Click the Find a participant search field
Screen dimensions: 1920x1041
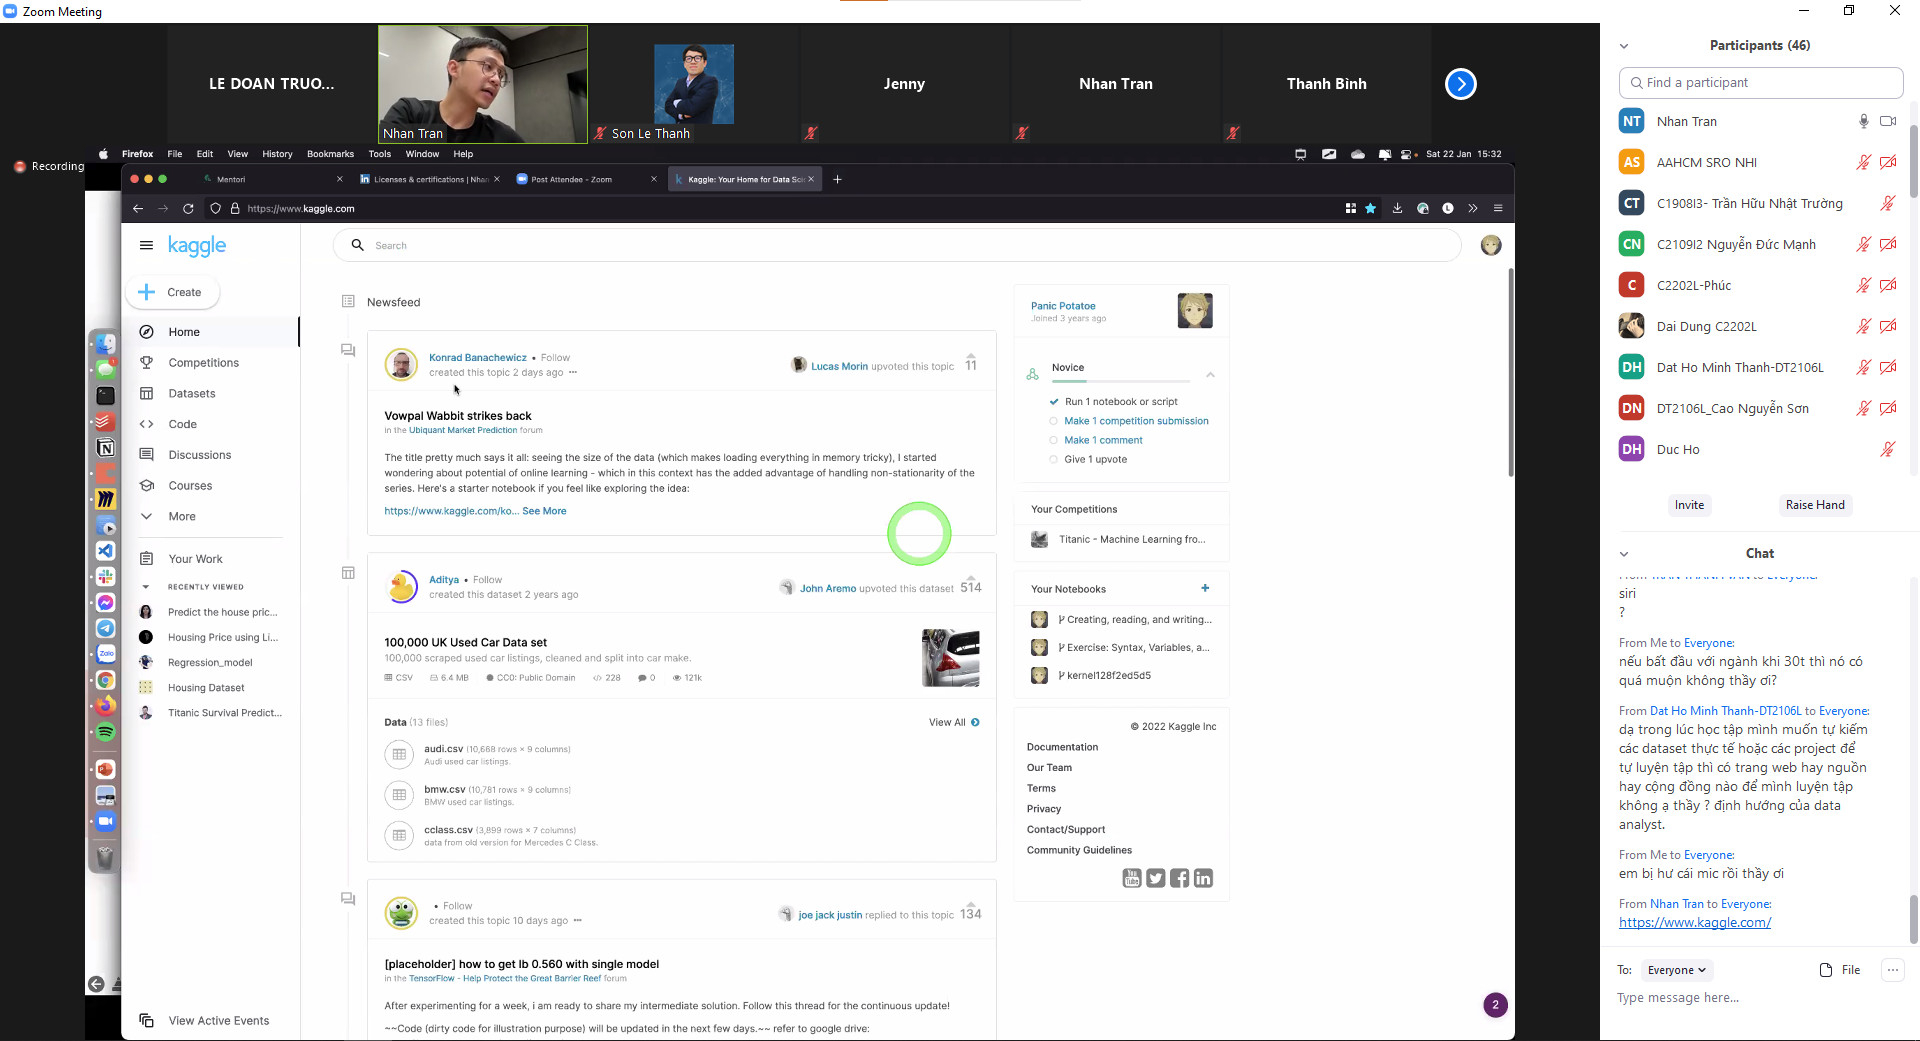pos(1761,83)
